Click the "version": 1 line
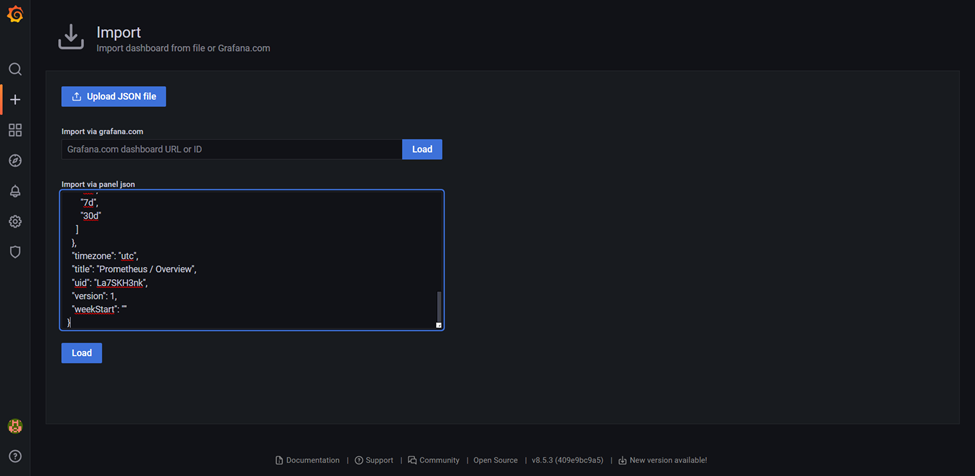The image size is (975, 476). coord(94,296)
